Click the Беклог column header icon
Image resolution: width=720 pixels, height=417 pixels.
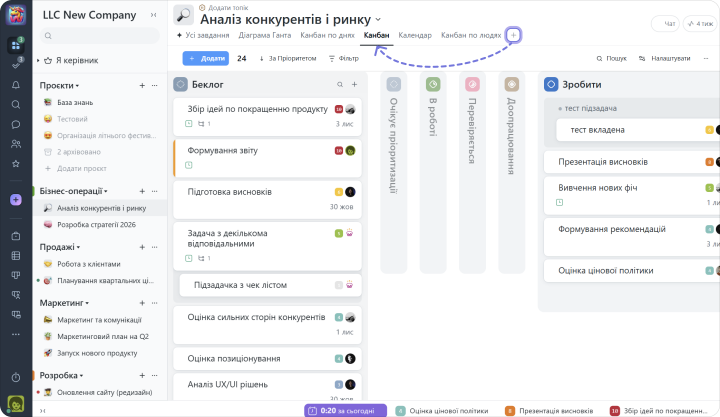[180, 85]
